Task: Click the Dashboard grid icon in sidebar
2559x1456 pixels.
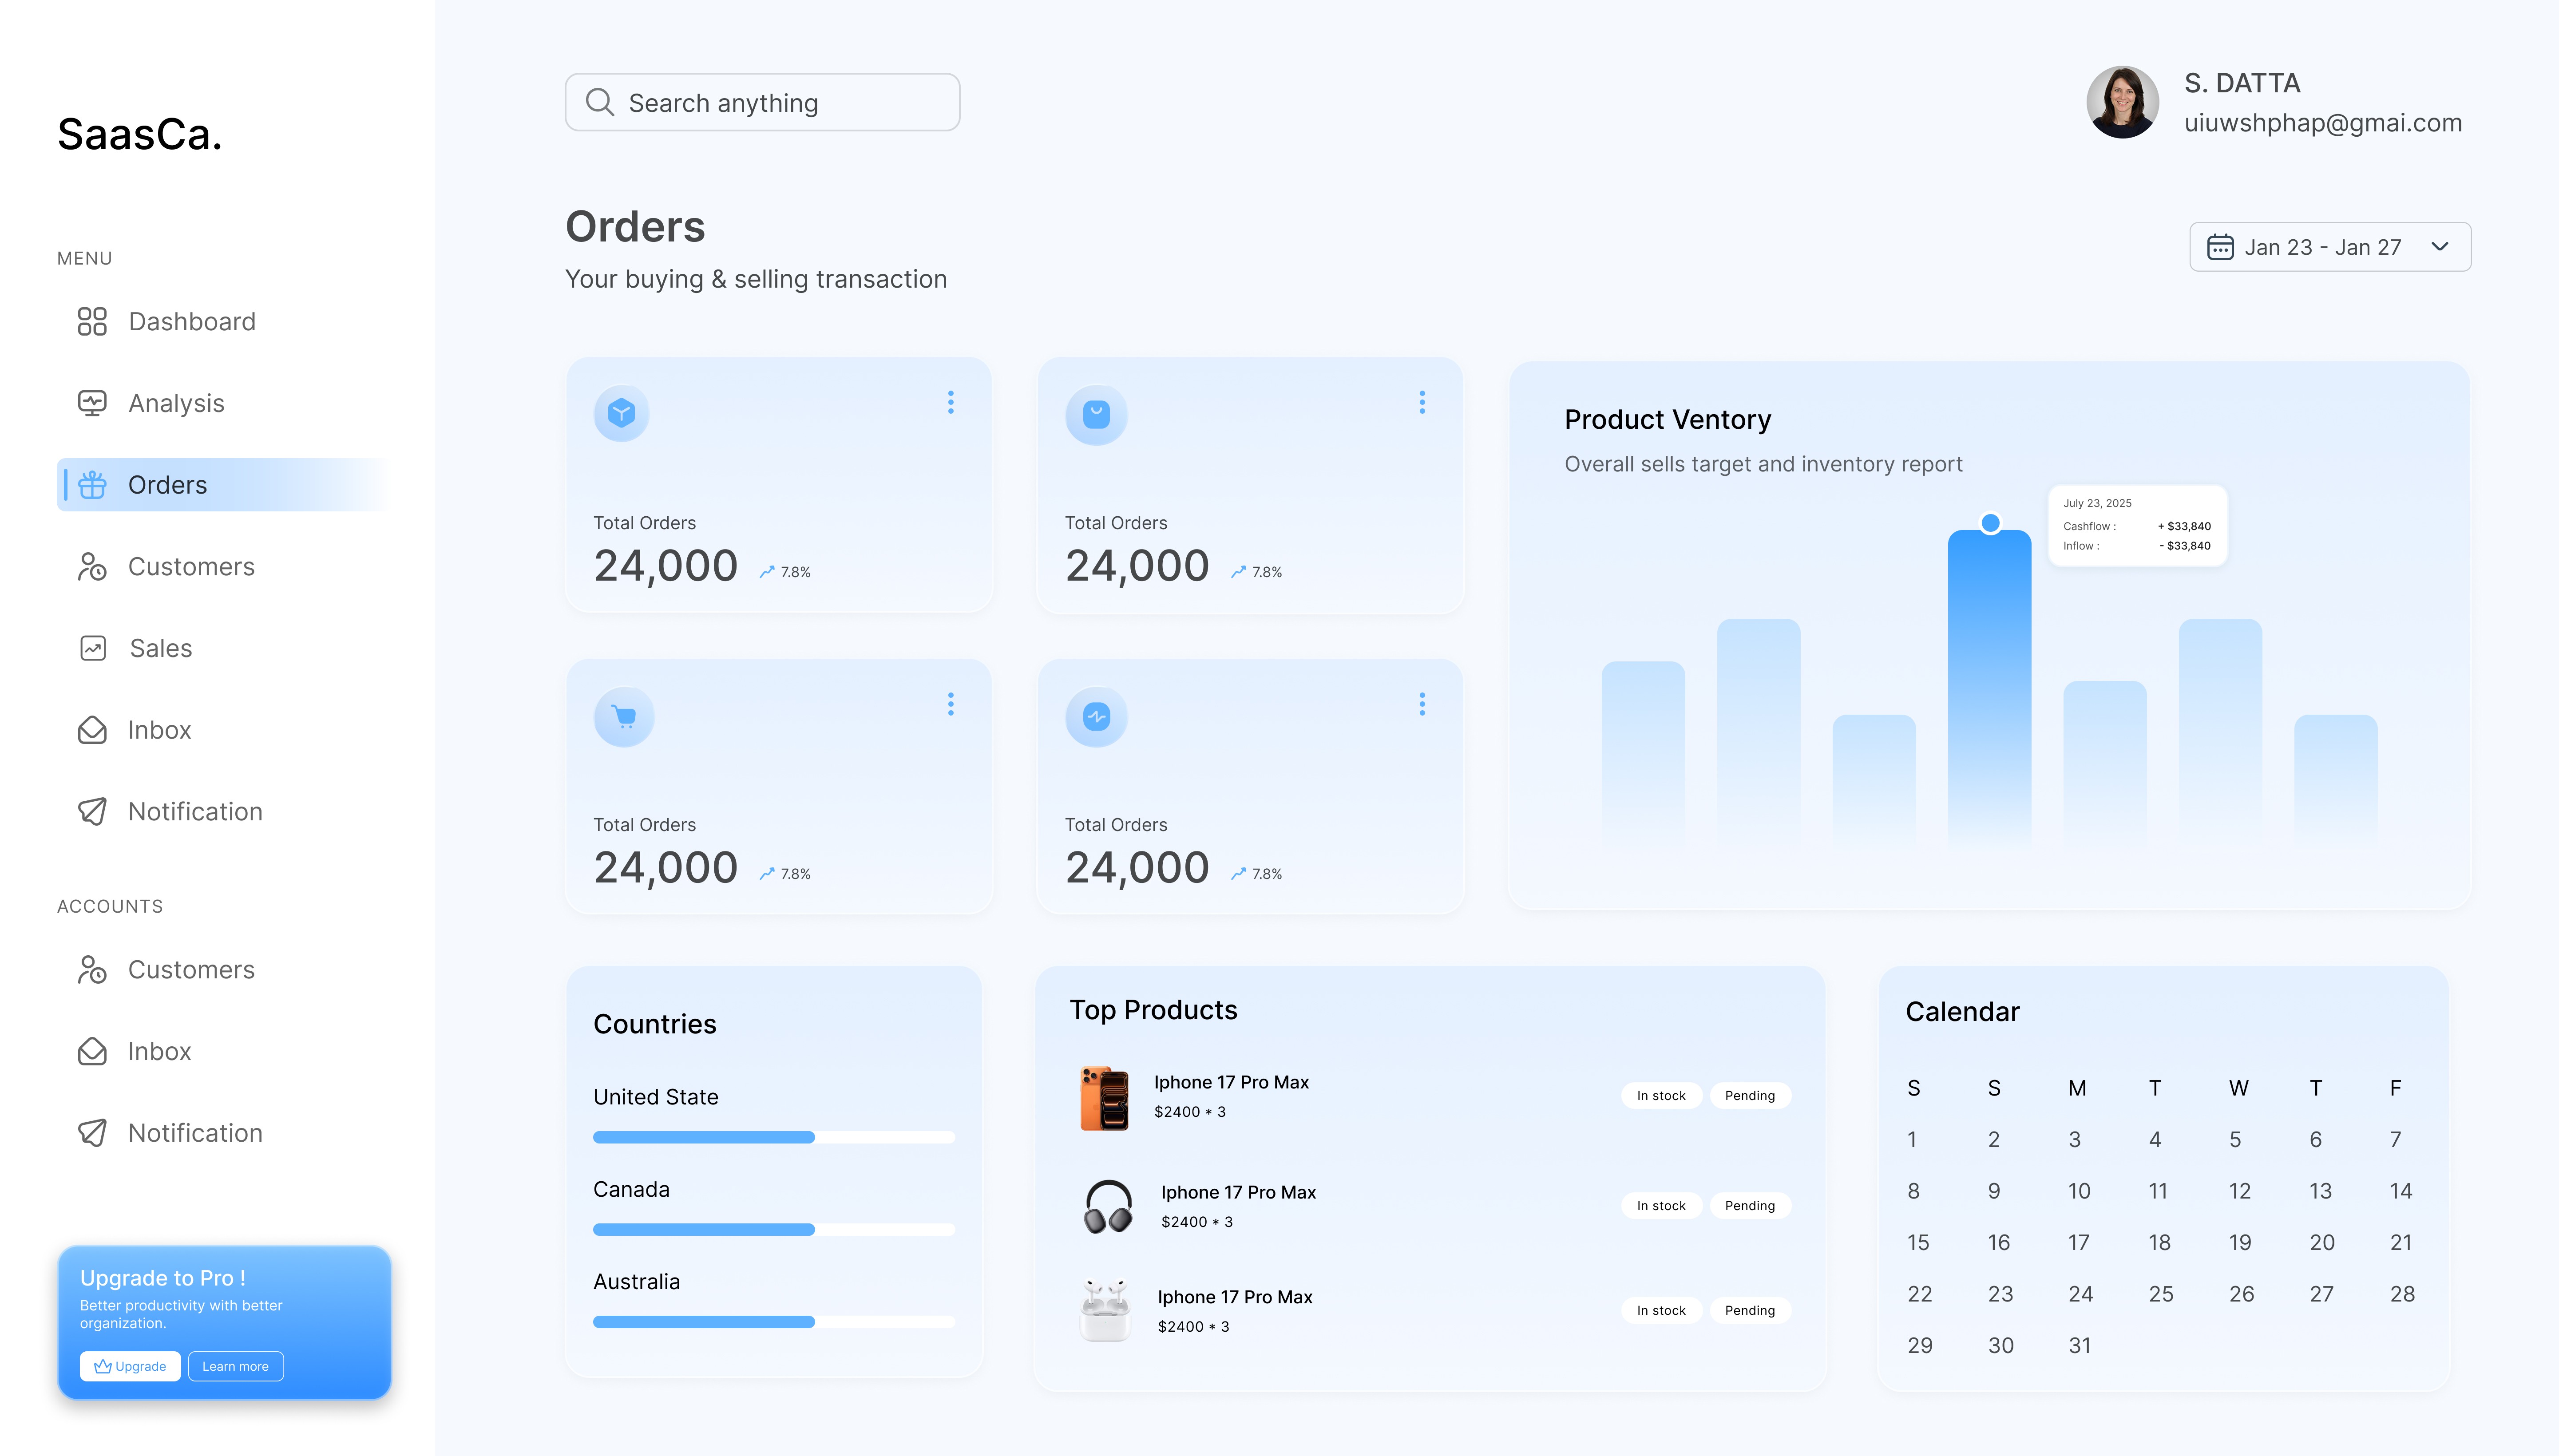Action: [x=92, y=321]
